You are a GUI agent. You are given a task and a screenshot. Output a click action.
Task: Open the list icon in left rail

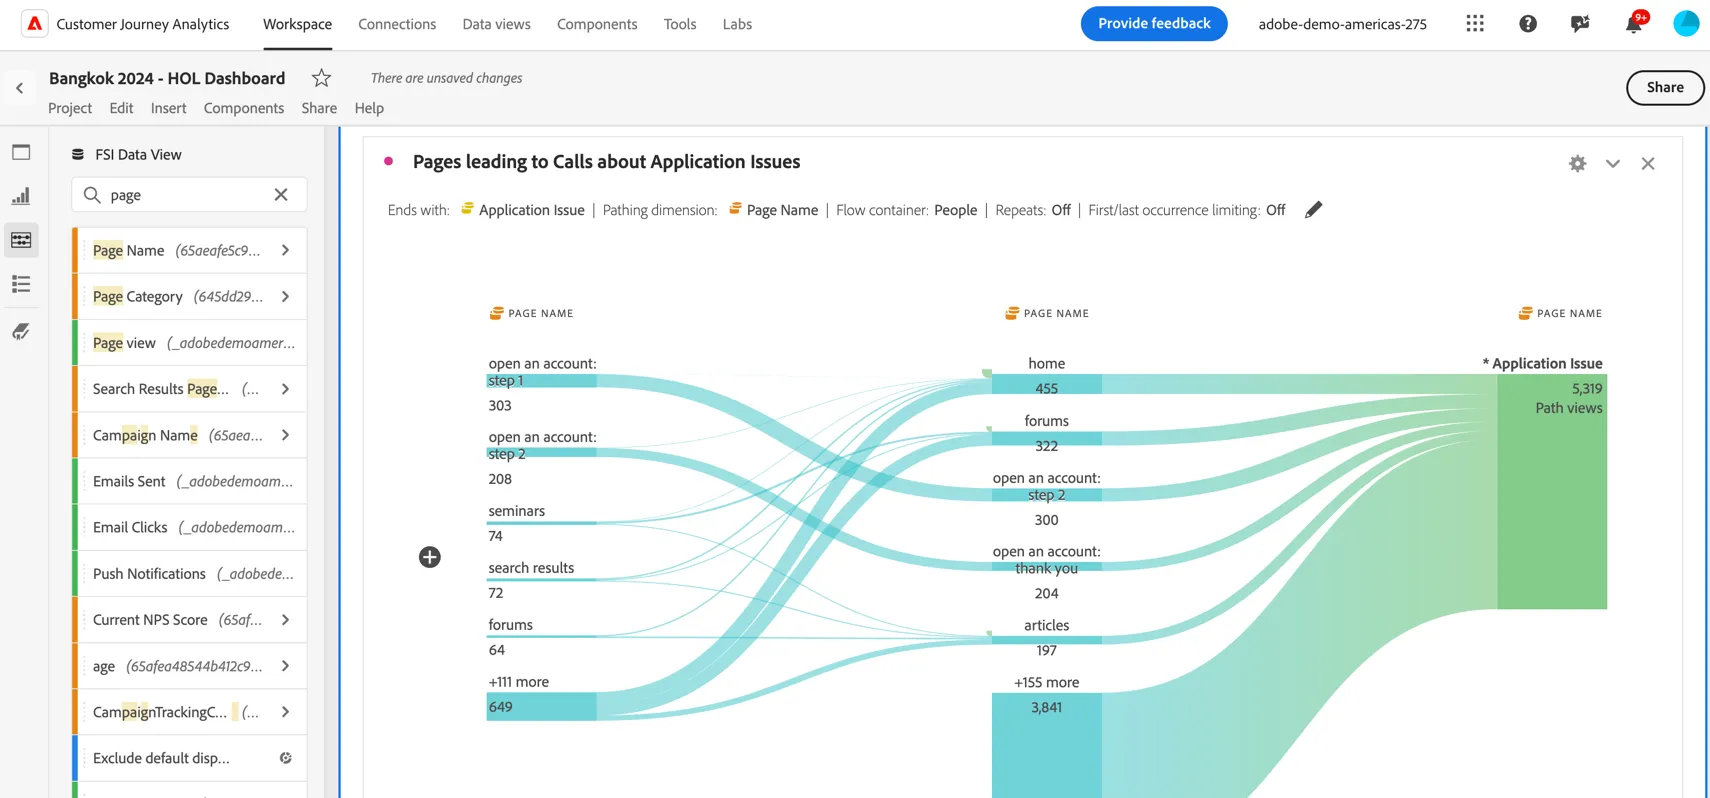(21, 284)
